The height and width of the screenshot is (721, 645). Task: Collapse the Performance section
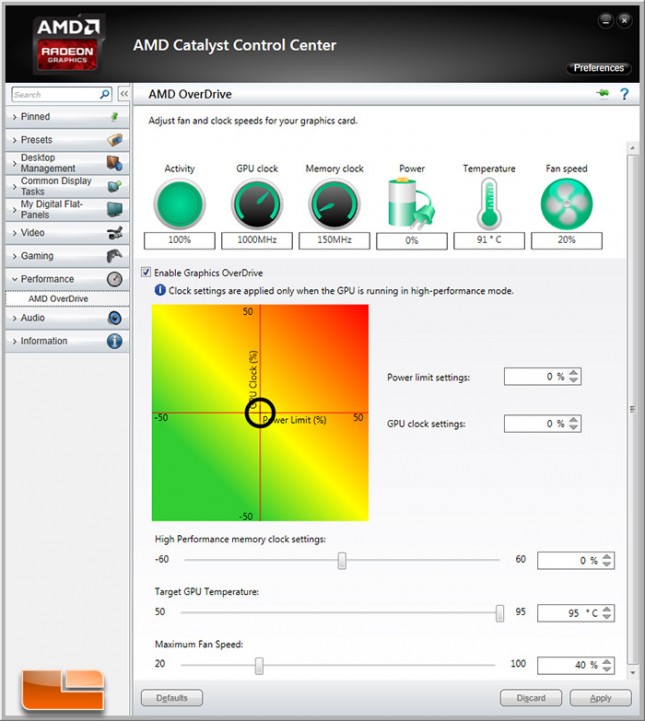(x=67, y=279)
